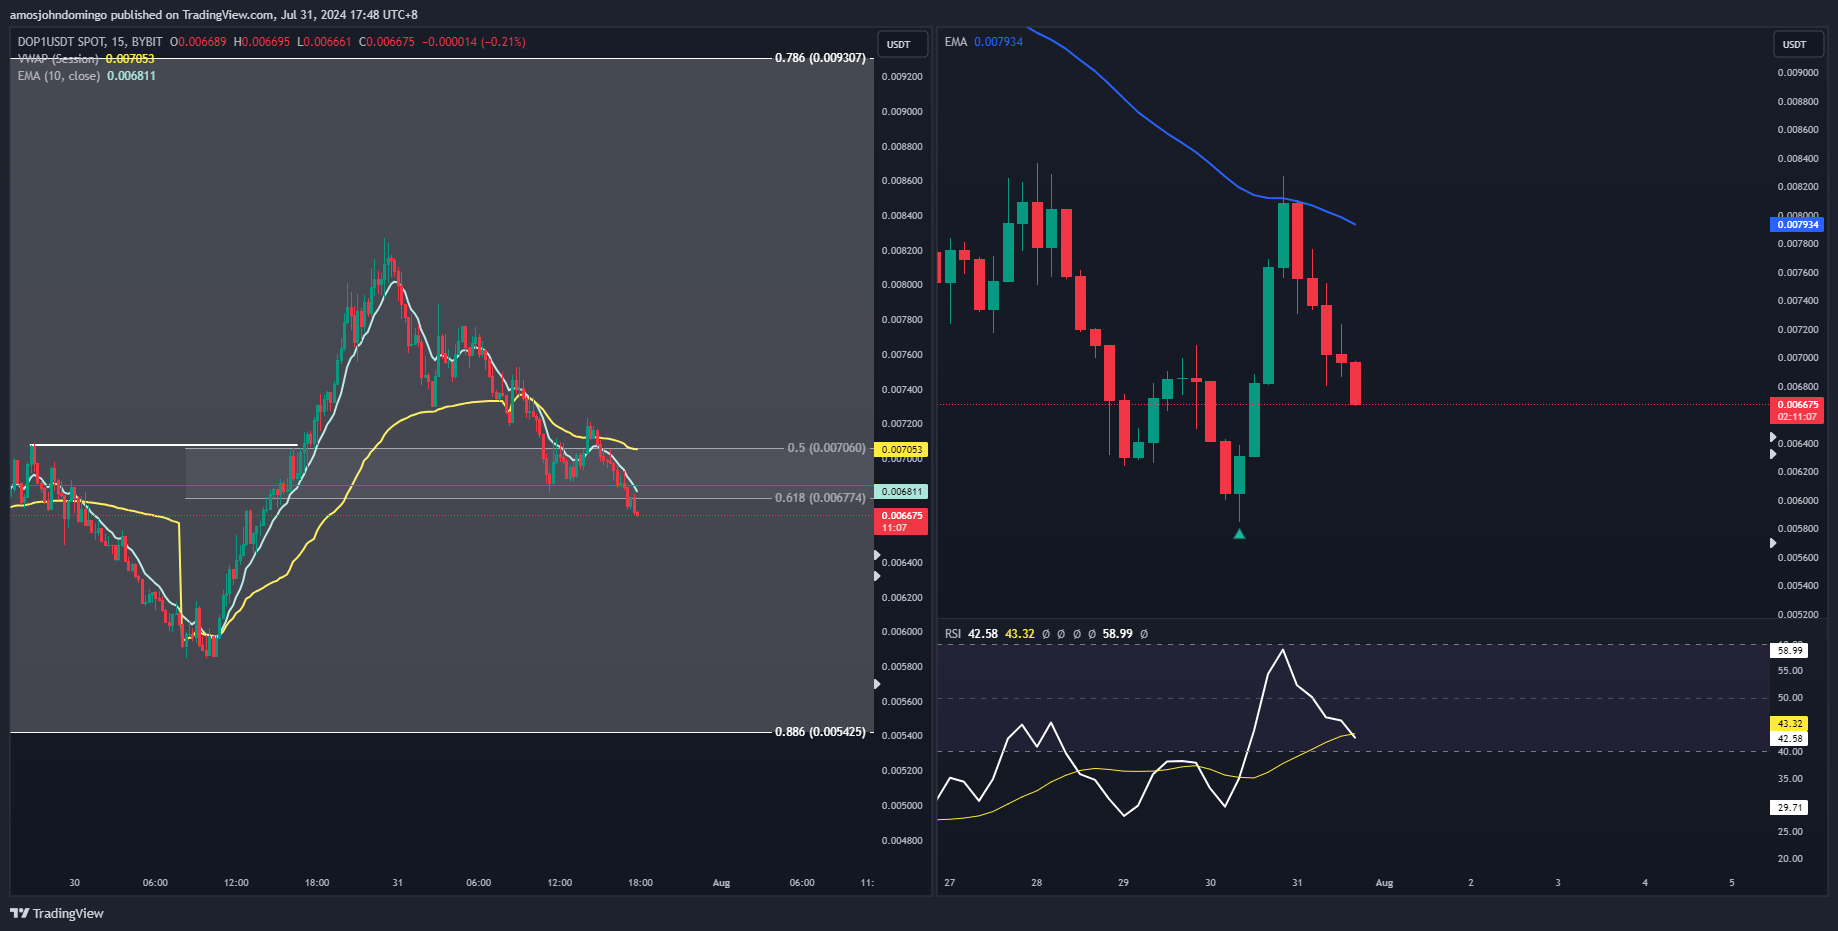Click the 55.00 level on the RSI axis

1790,671
